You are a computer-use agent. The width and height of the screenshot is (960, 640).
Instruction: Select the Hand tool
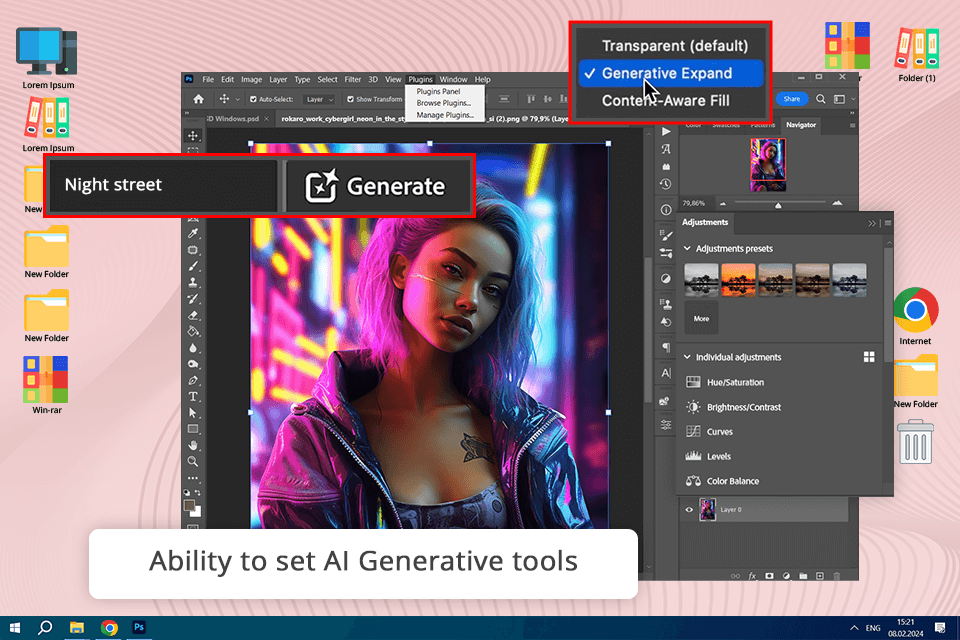(193, 445)
